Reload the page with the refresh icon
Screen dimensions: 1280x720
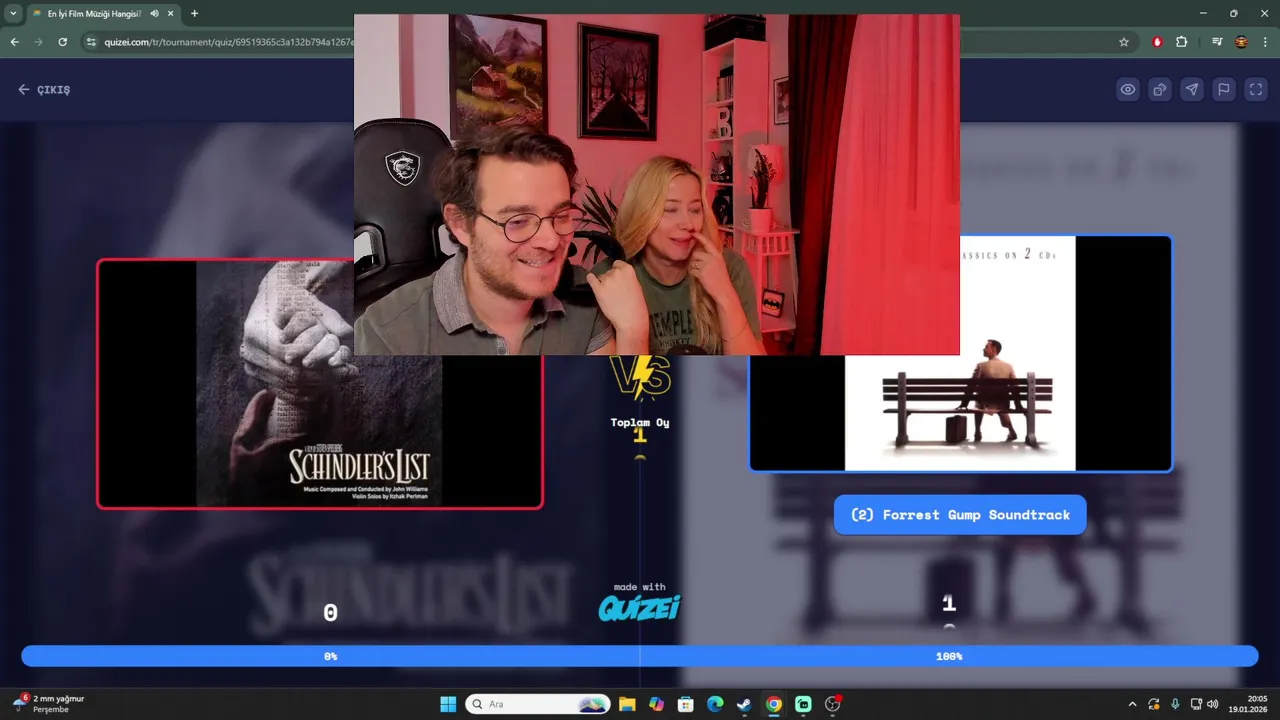coord(63,42)
